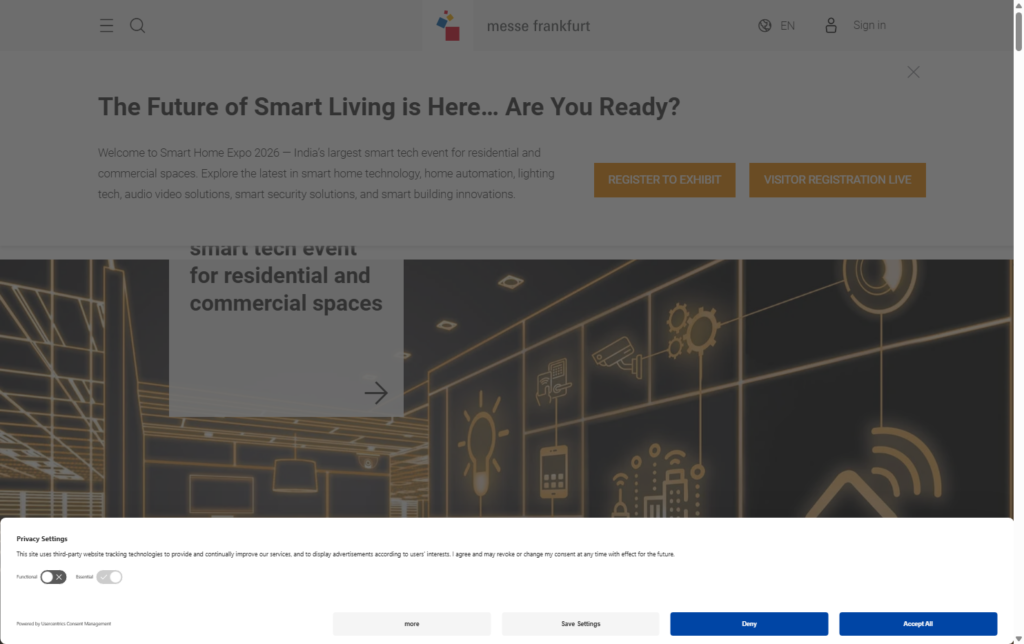Image resolution: width=1024 pixels, height=644 pixels.
Task: Save the privacy settings
Action: pyautogui.click(x=580, y=624)
